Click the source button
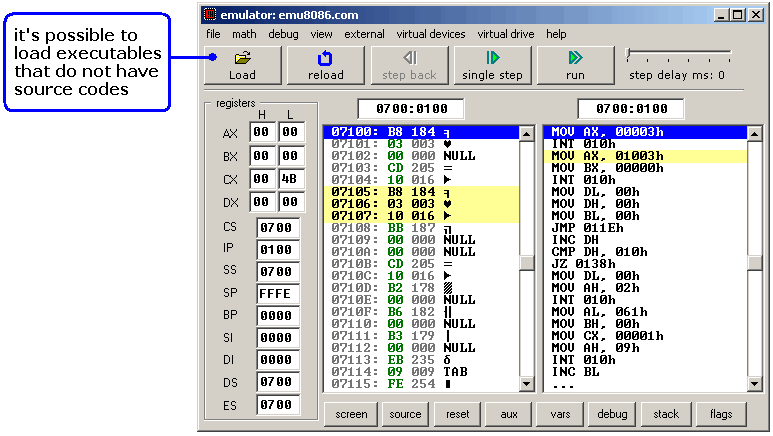The width and height of the screenshot is (773, 436). (x=405, y=414)
